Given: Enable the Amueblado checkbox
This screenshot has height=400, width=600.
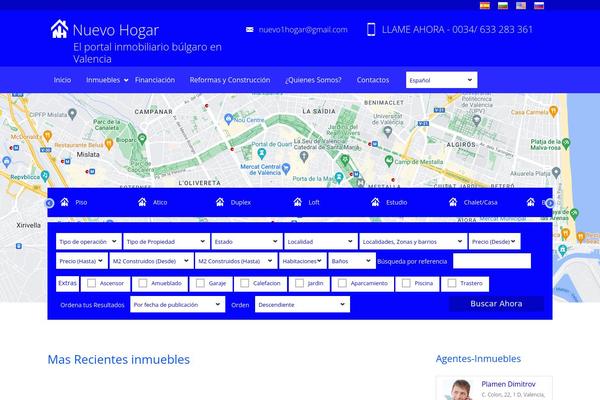Looking at the screenshot, I should point(142,283).
